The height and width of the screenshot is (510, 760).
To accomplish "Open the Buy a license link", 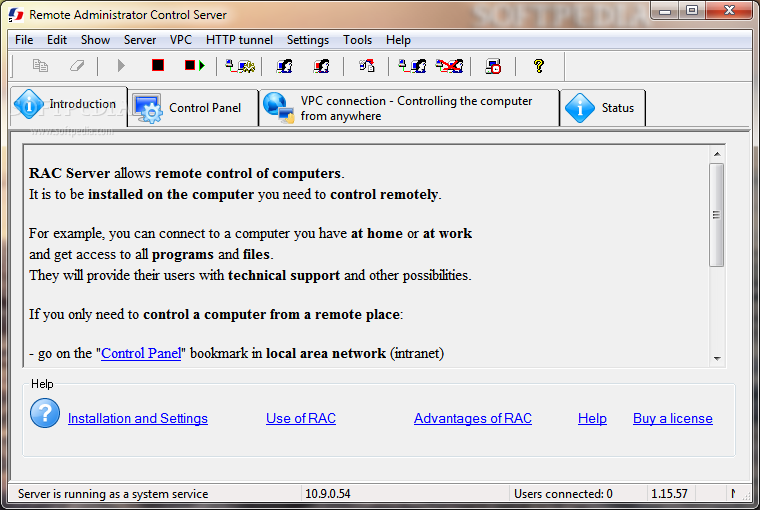I will click(673, 418).
